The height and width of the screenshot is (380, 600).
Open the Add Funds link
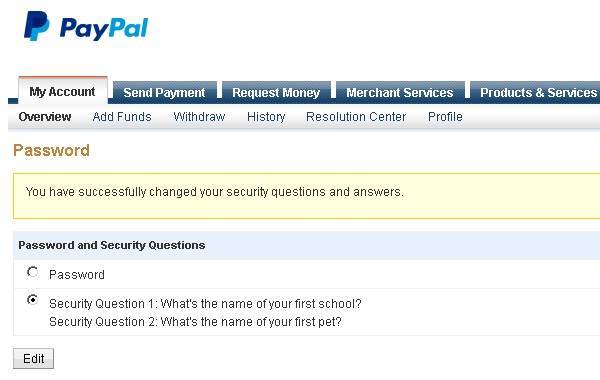122,117
